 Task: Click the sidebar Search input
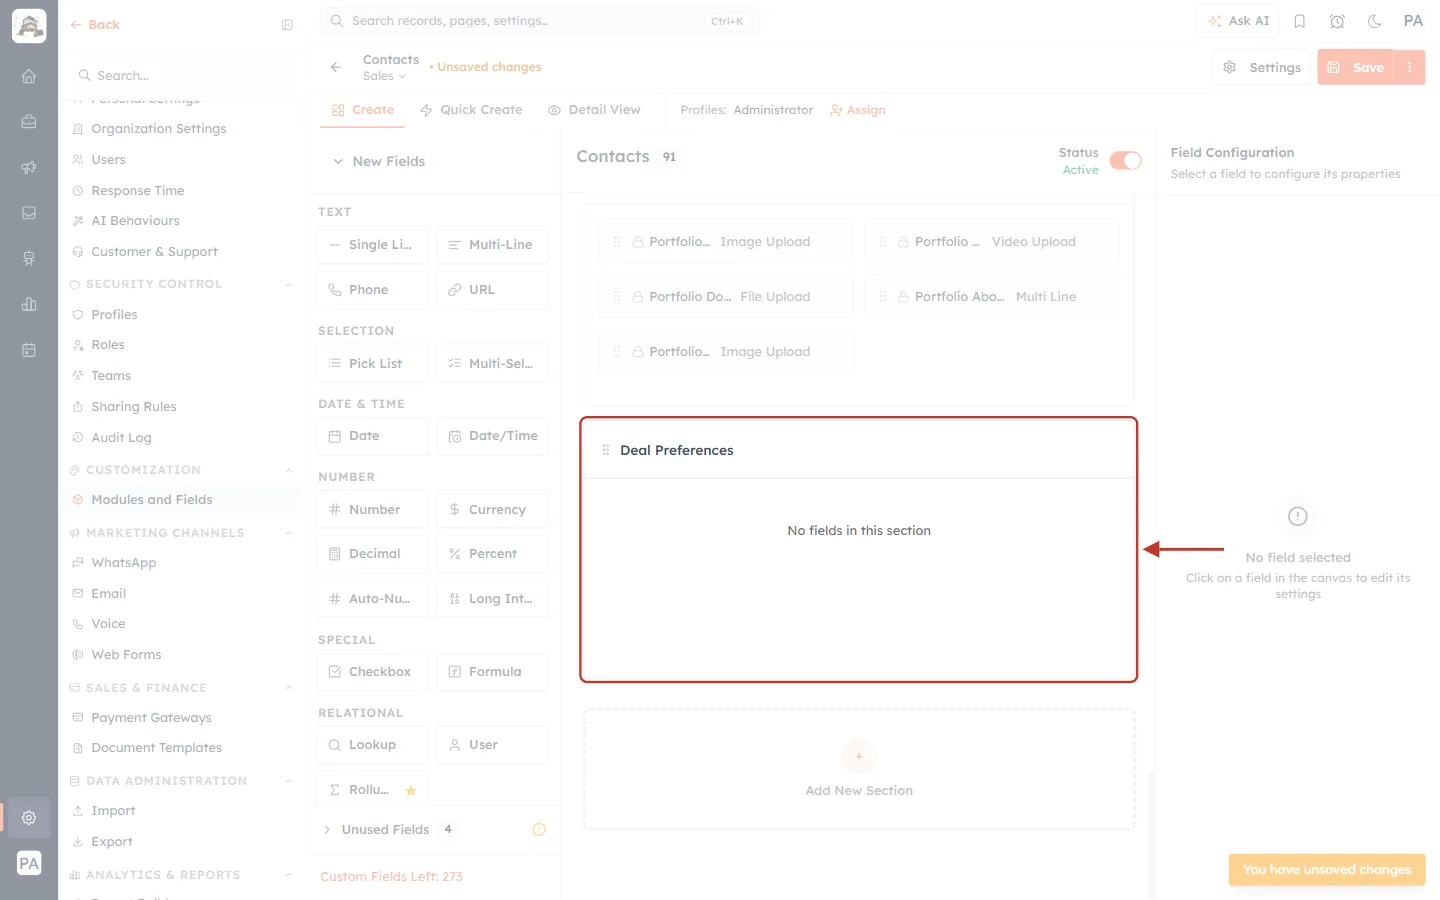[x=182, y=75]
